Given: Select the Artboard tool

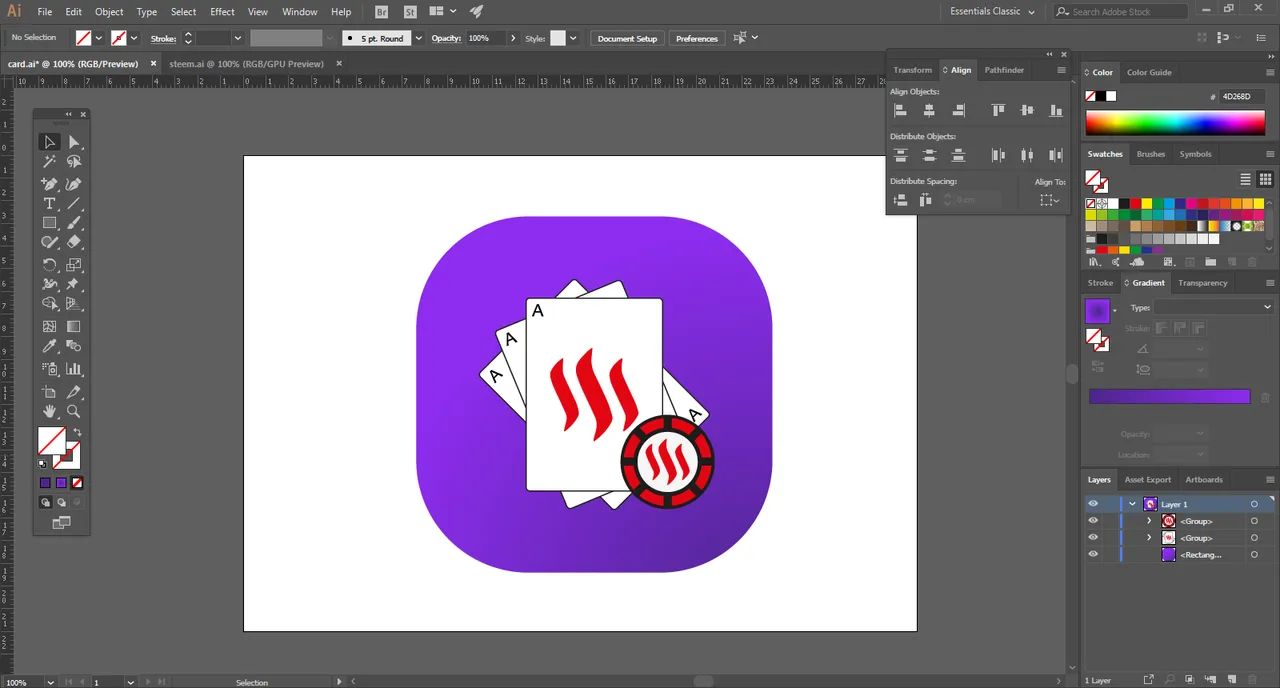Looking at the screenshot, I should 49,392.
